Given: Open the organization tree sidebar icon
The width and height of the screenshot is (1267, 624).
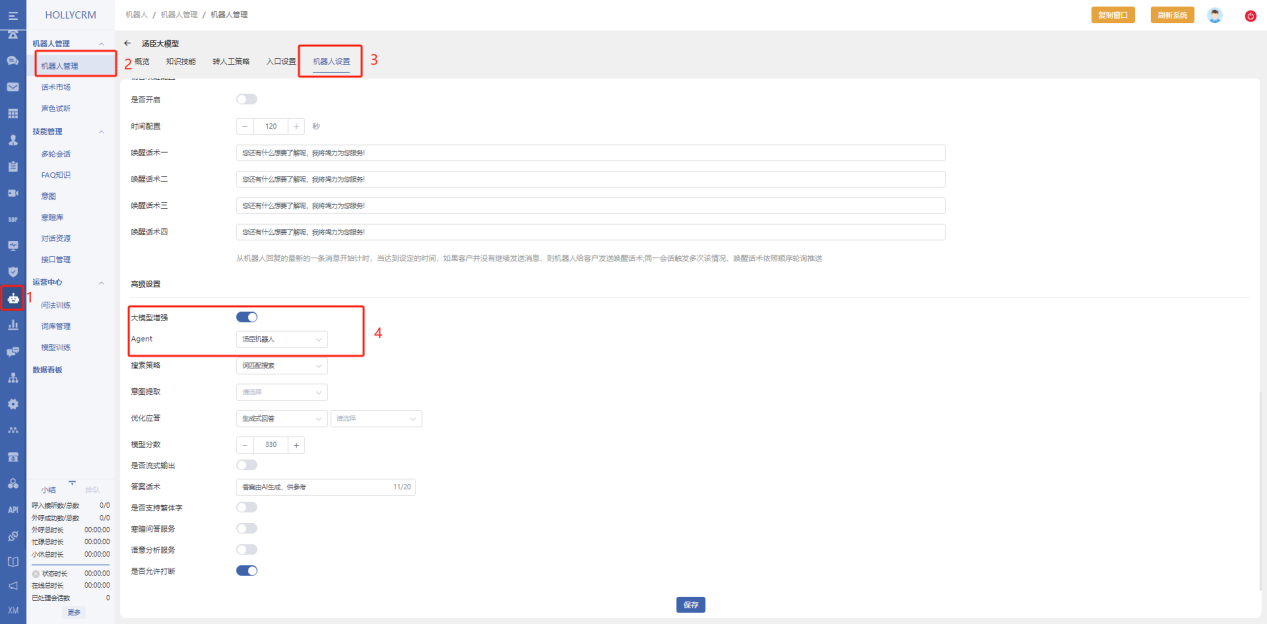Looking at the screenshot, I should coord(13,377).
